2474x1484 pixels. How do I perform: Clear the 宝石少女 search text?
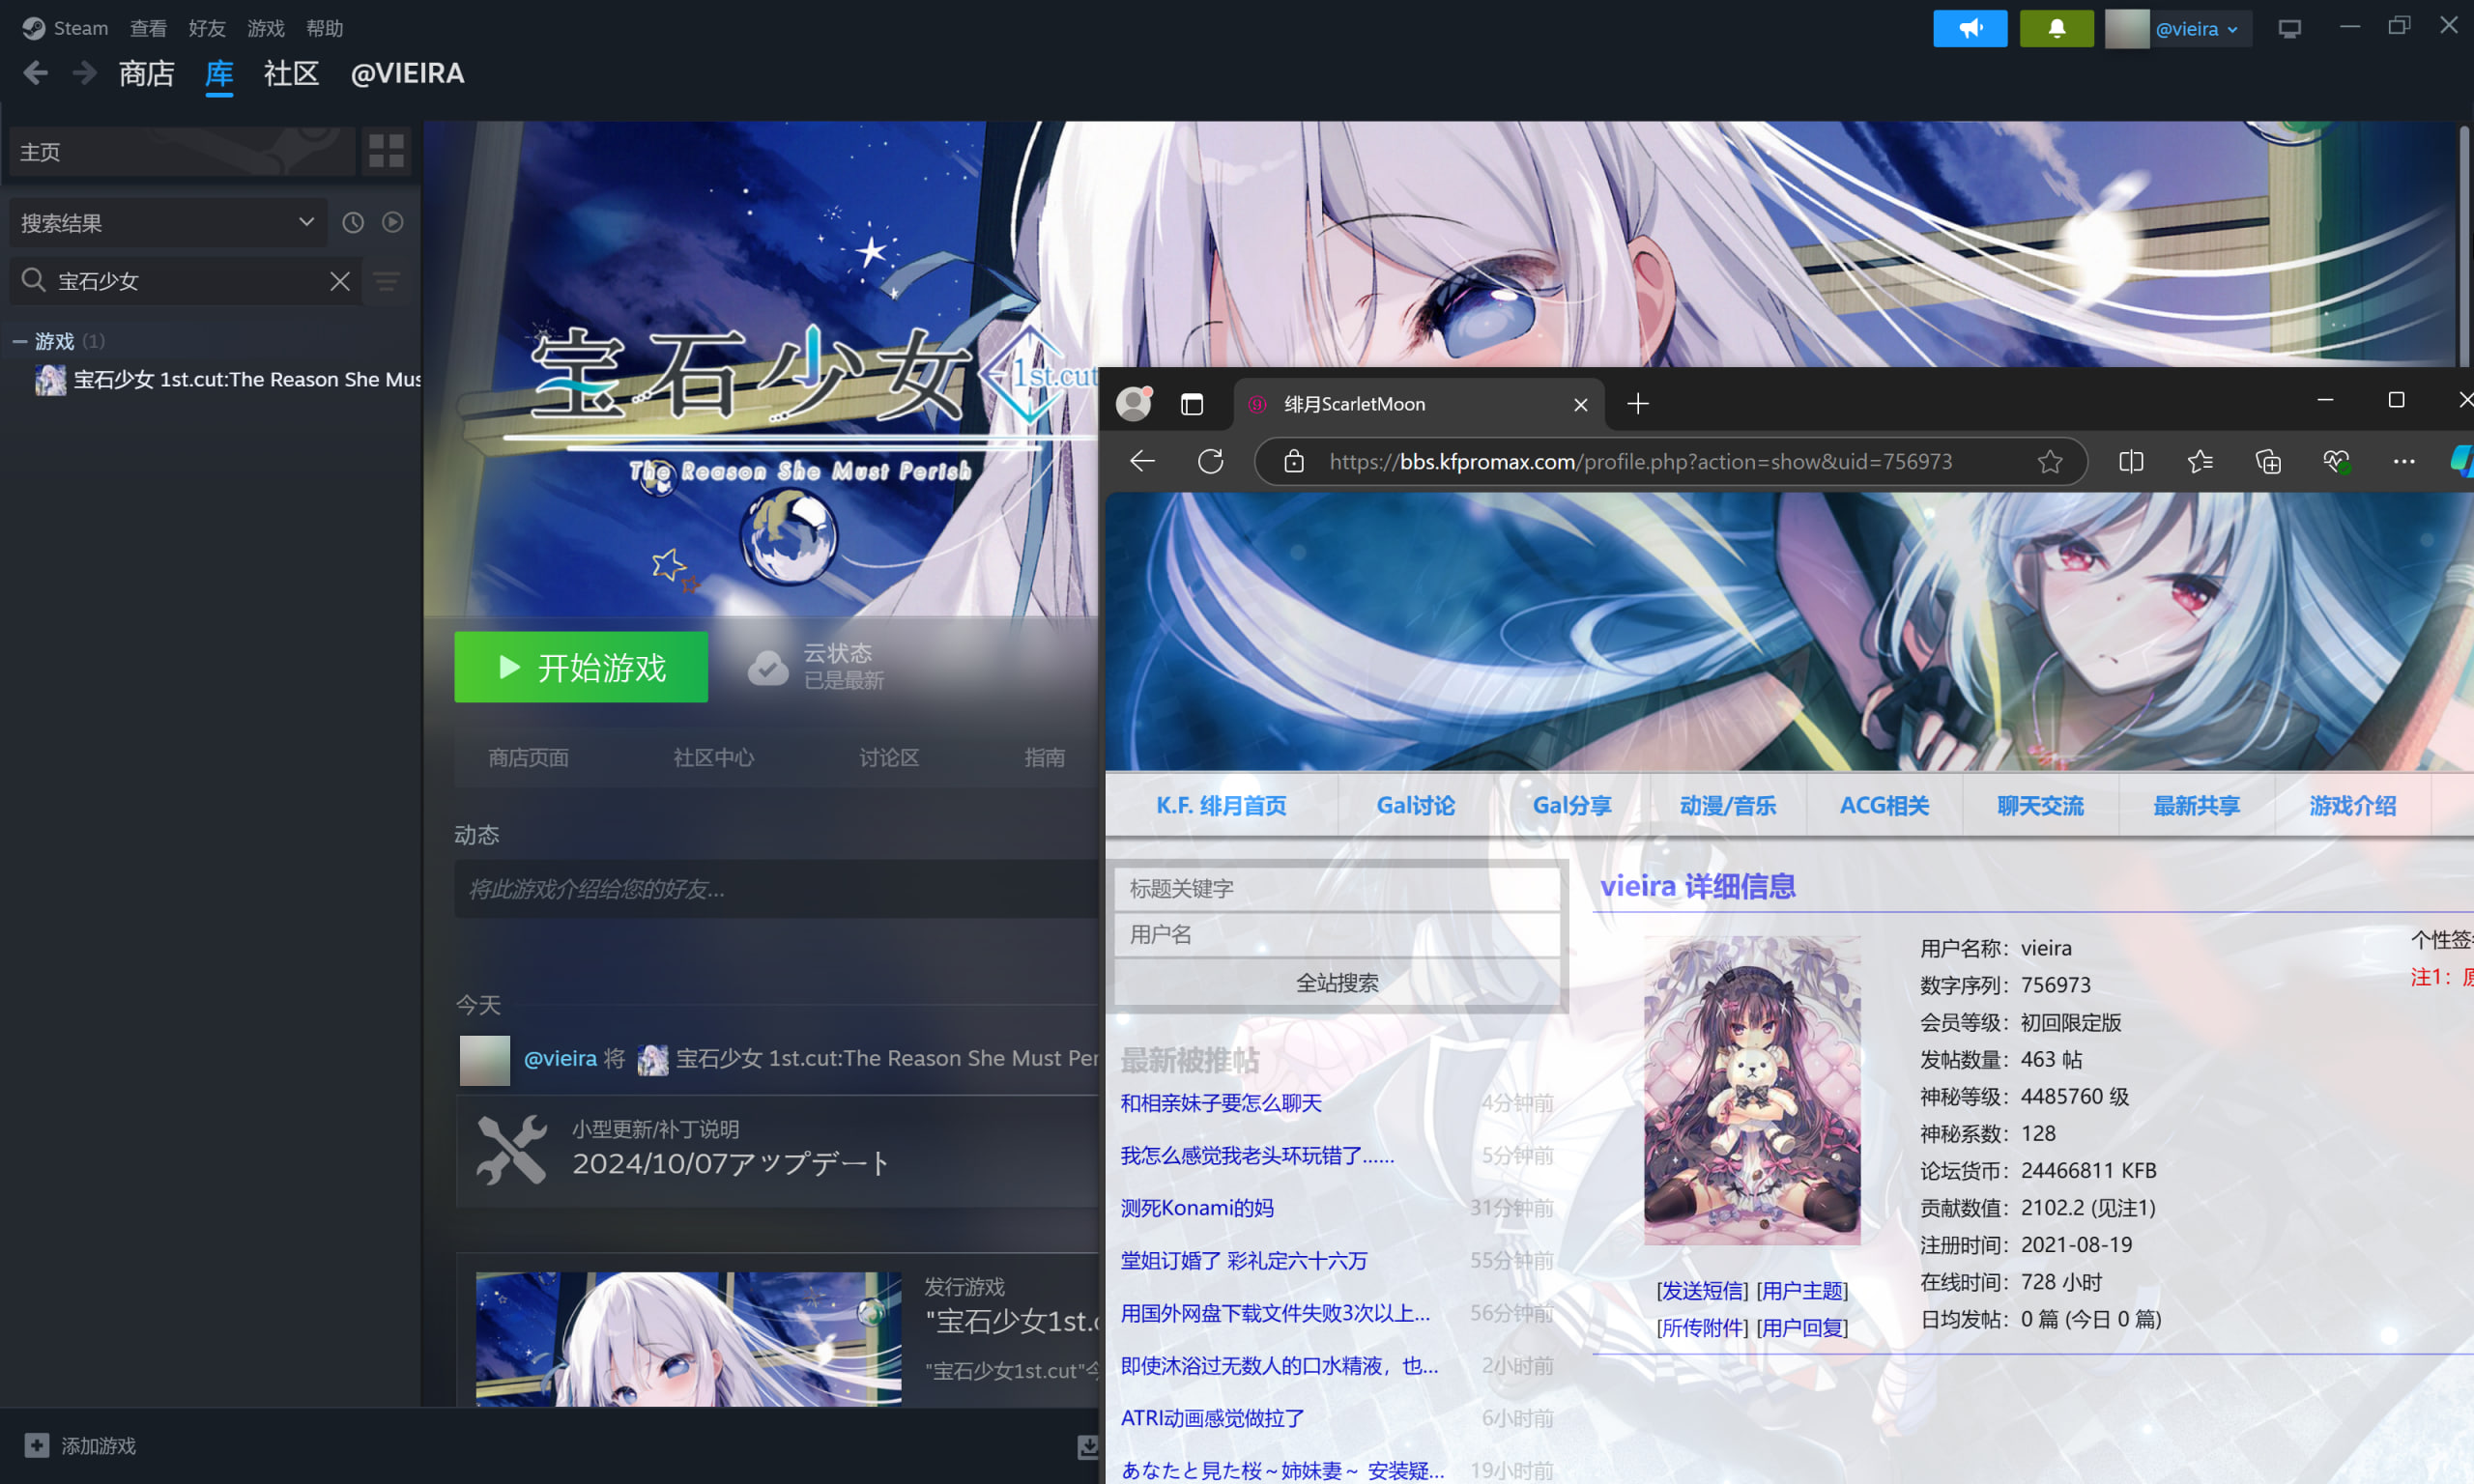click(x=340, y=281)
